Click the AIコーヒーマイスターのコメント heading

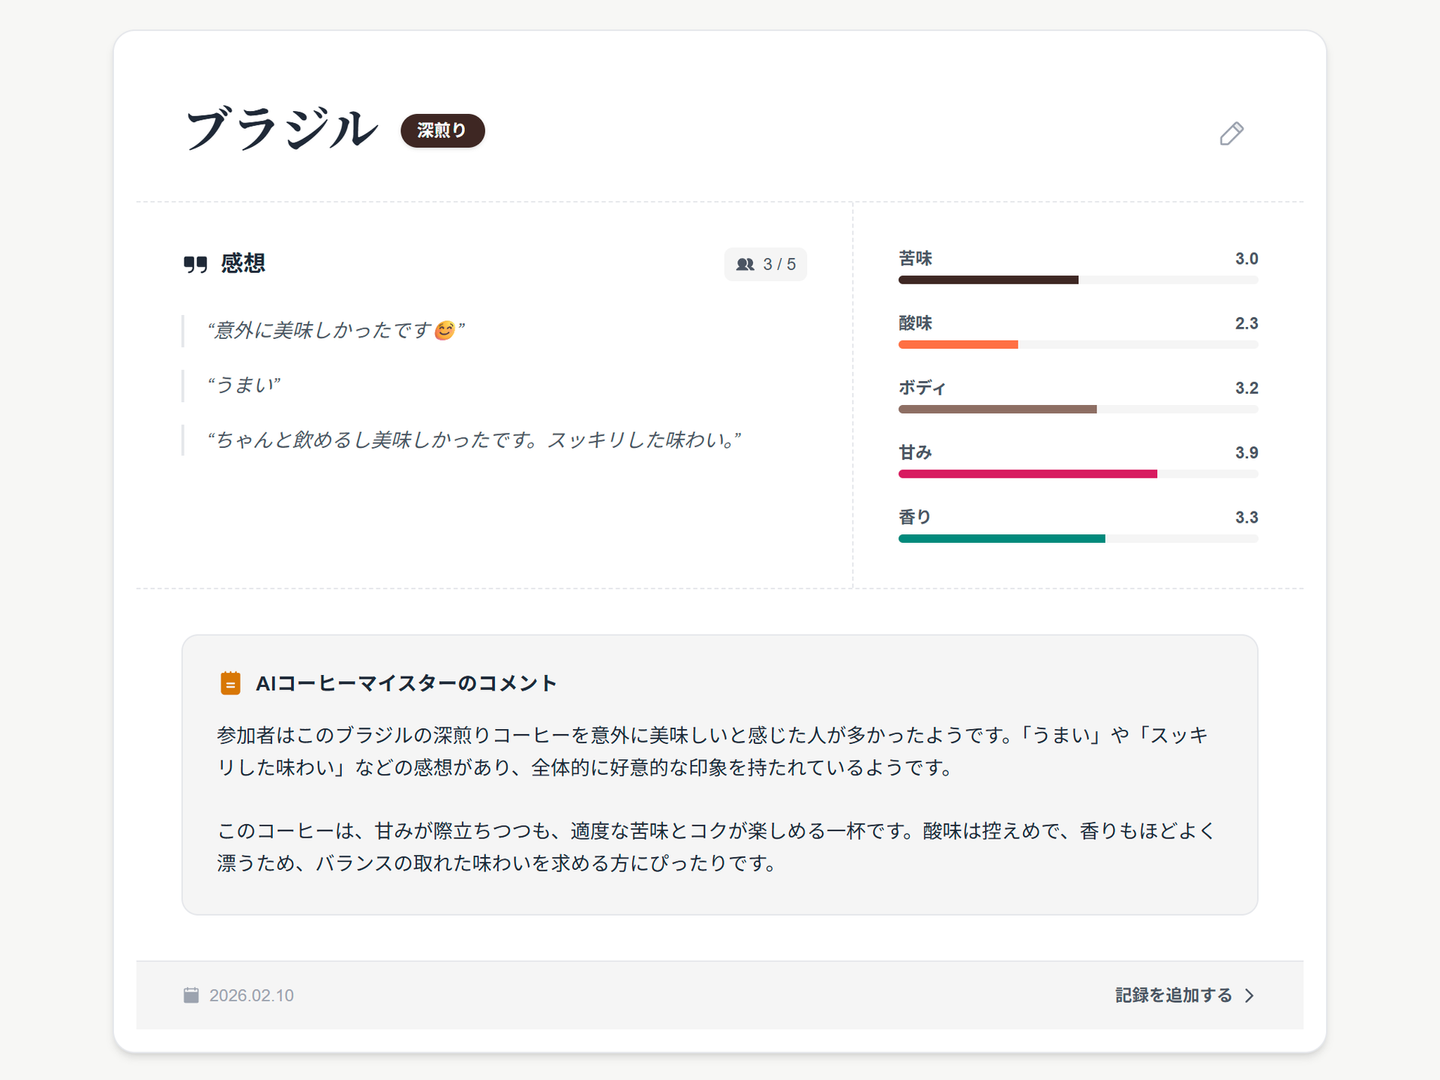point(406,684)
